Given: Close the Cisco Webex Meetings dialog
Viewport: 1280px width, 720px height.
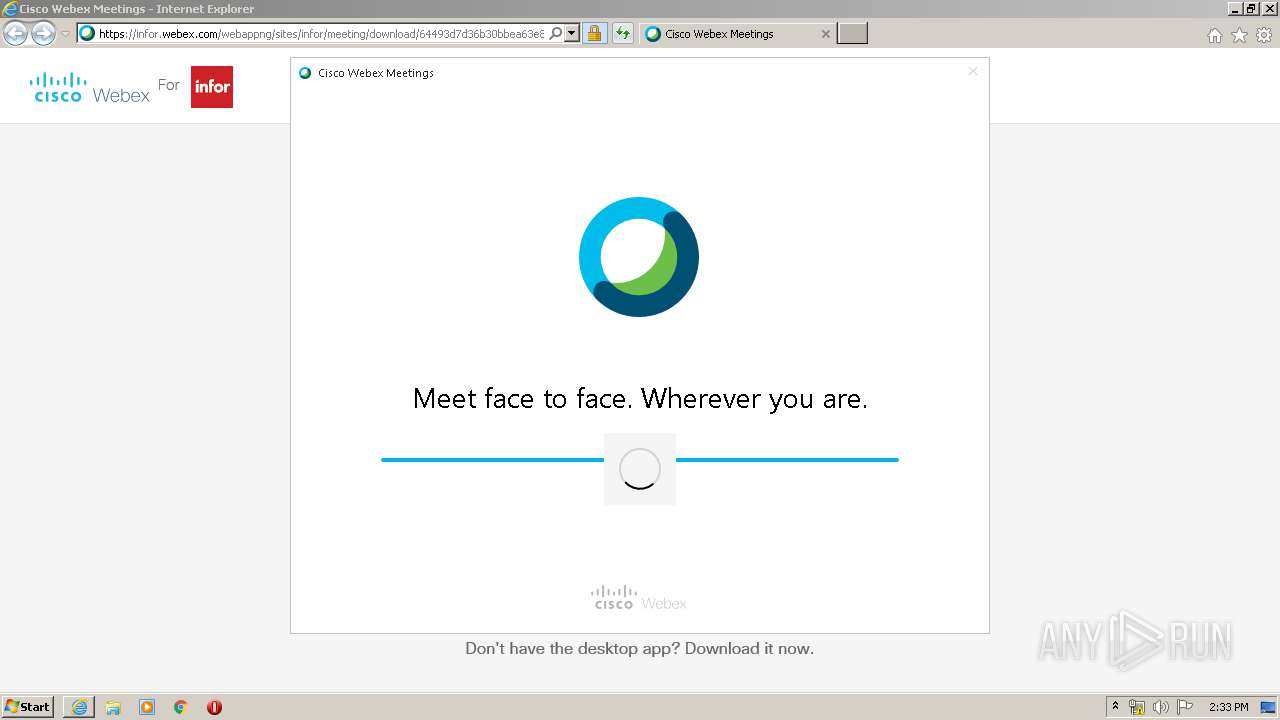Looking at the screenshot, I should [x=972, y=71].
